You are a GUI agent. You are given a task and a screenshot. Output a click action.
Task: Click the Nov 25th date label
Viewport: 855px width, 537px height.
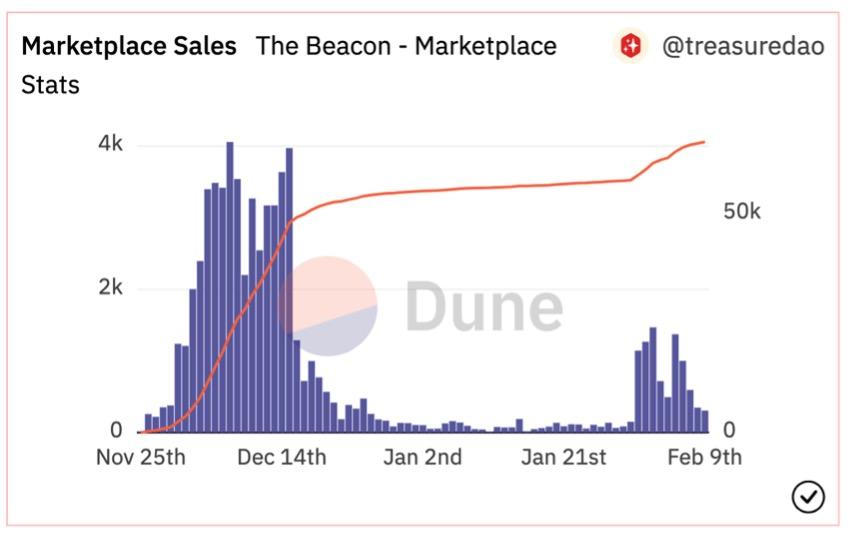141,458
